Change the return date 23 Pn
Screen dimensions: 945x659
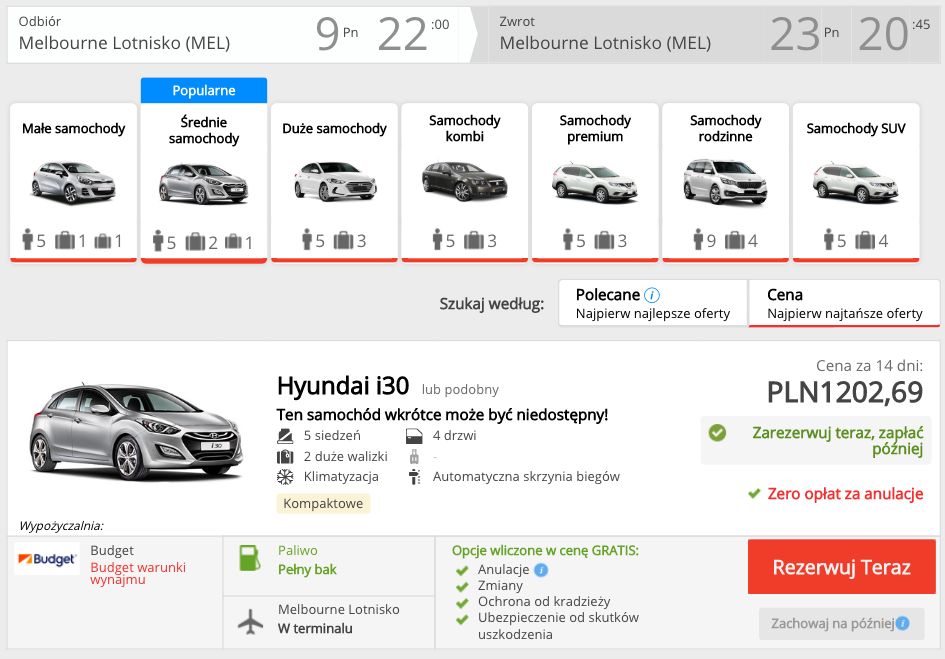(x=804, y=34)
